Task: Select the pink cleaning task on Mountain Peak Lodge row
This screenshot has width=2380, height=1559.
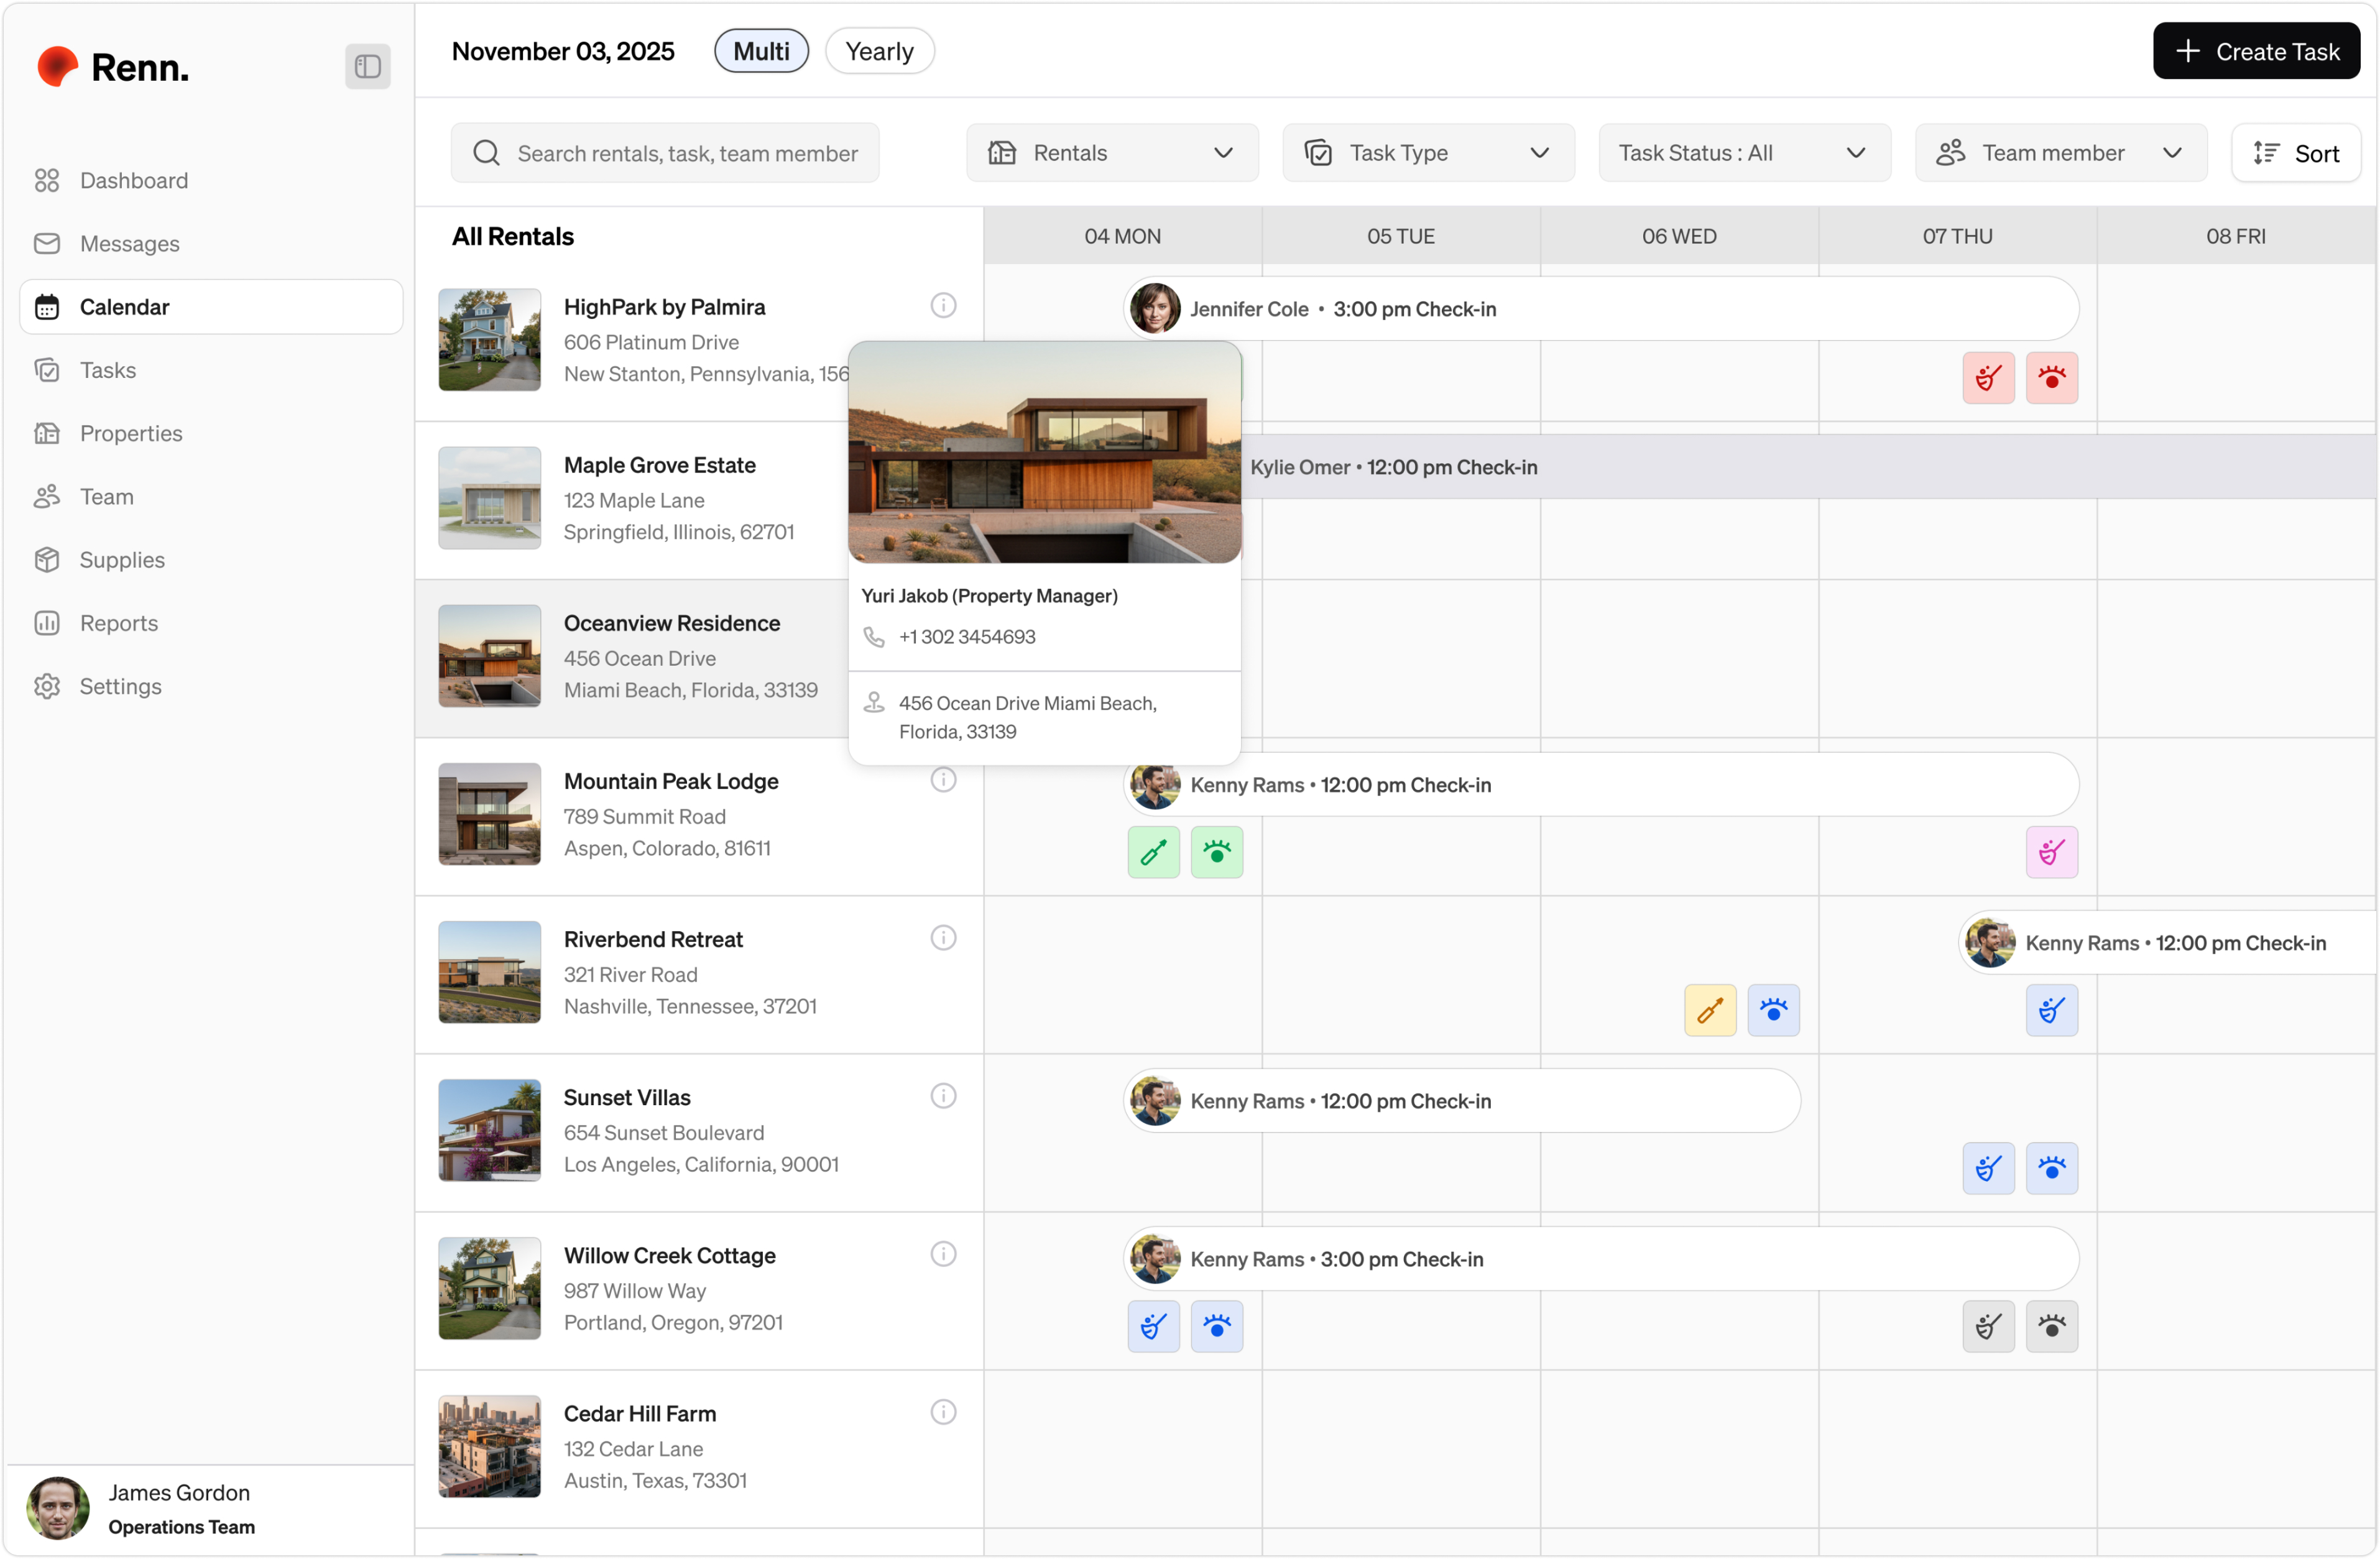Action: [2052, 852]
